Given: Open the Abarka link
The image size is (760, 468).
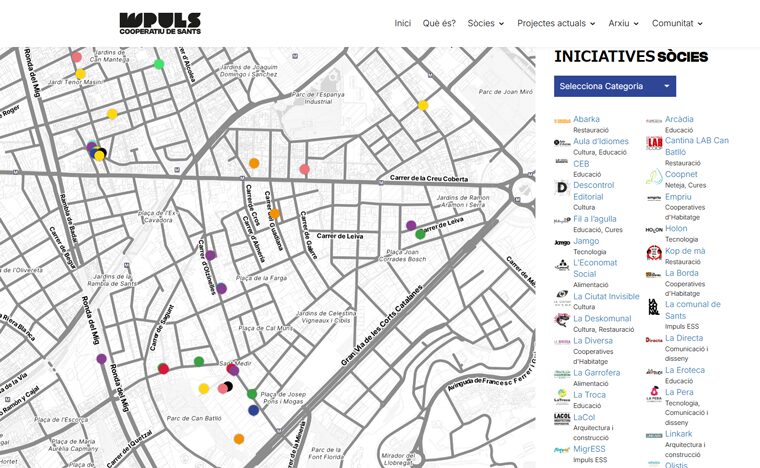Looking at the screenshot, I should click(x=586, y=119).
